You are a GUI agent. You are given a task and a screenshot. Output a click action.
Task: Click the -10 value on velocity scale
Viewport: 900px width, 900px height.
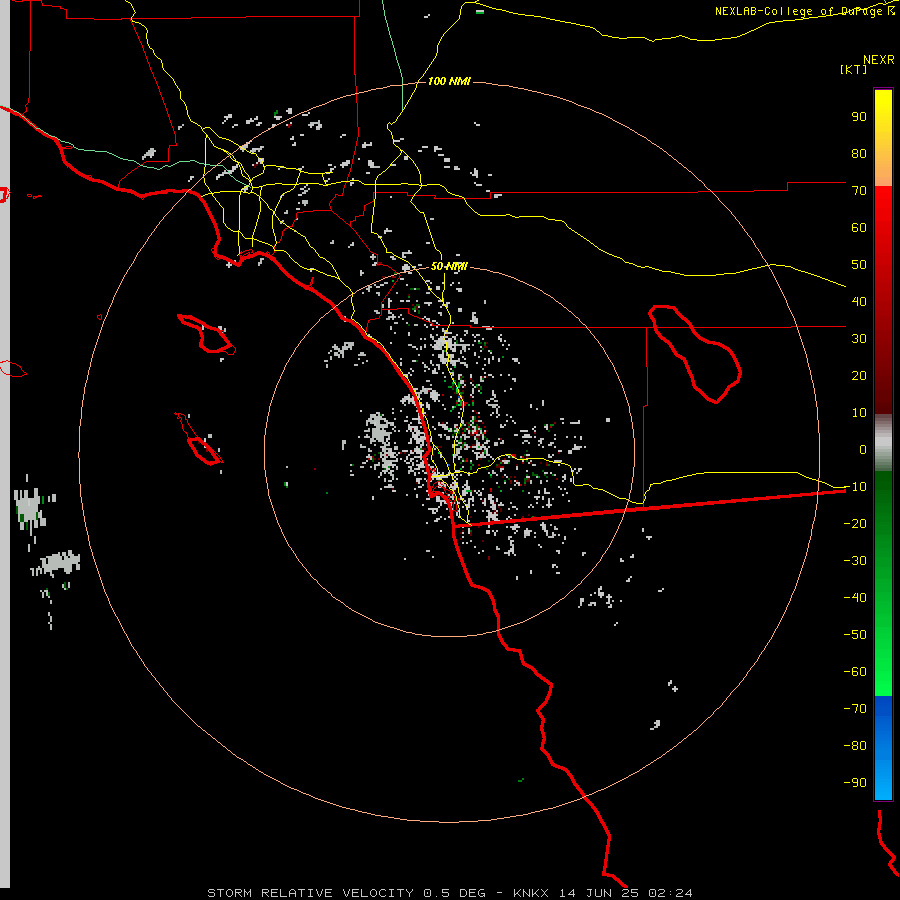pos(855,487)
